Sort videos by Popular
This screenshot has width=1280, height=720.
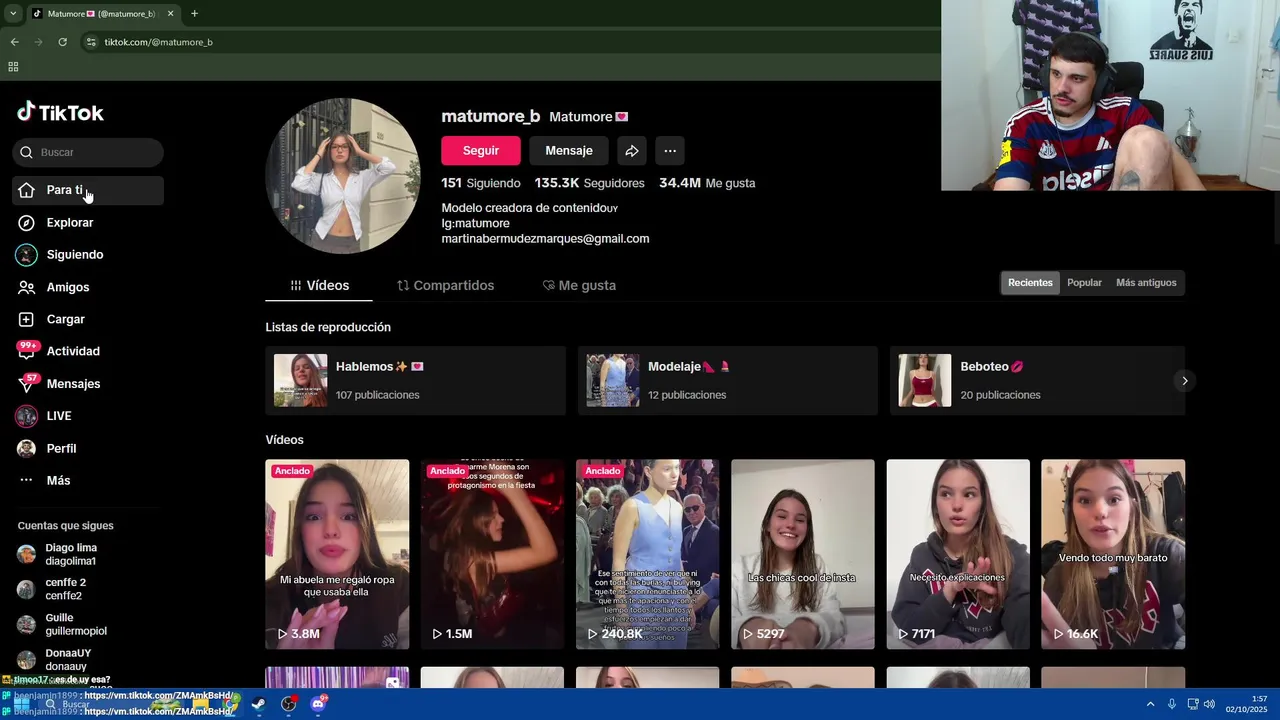1084,283
